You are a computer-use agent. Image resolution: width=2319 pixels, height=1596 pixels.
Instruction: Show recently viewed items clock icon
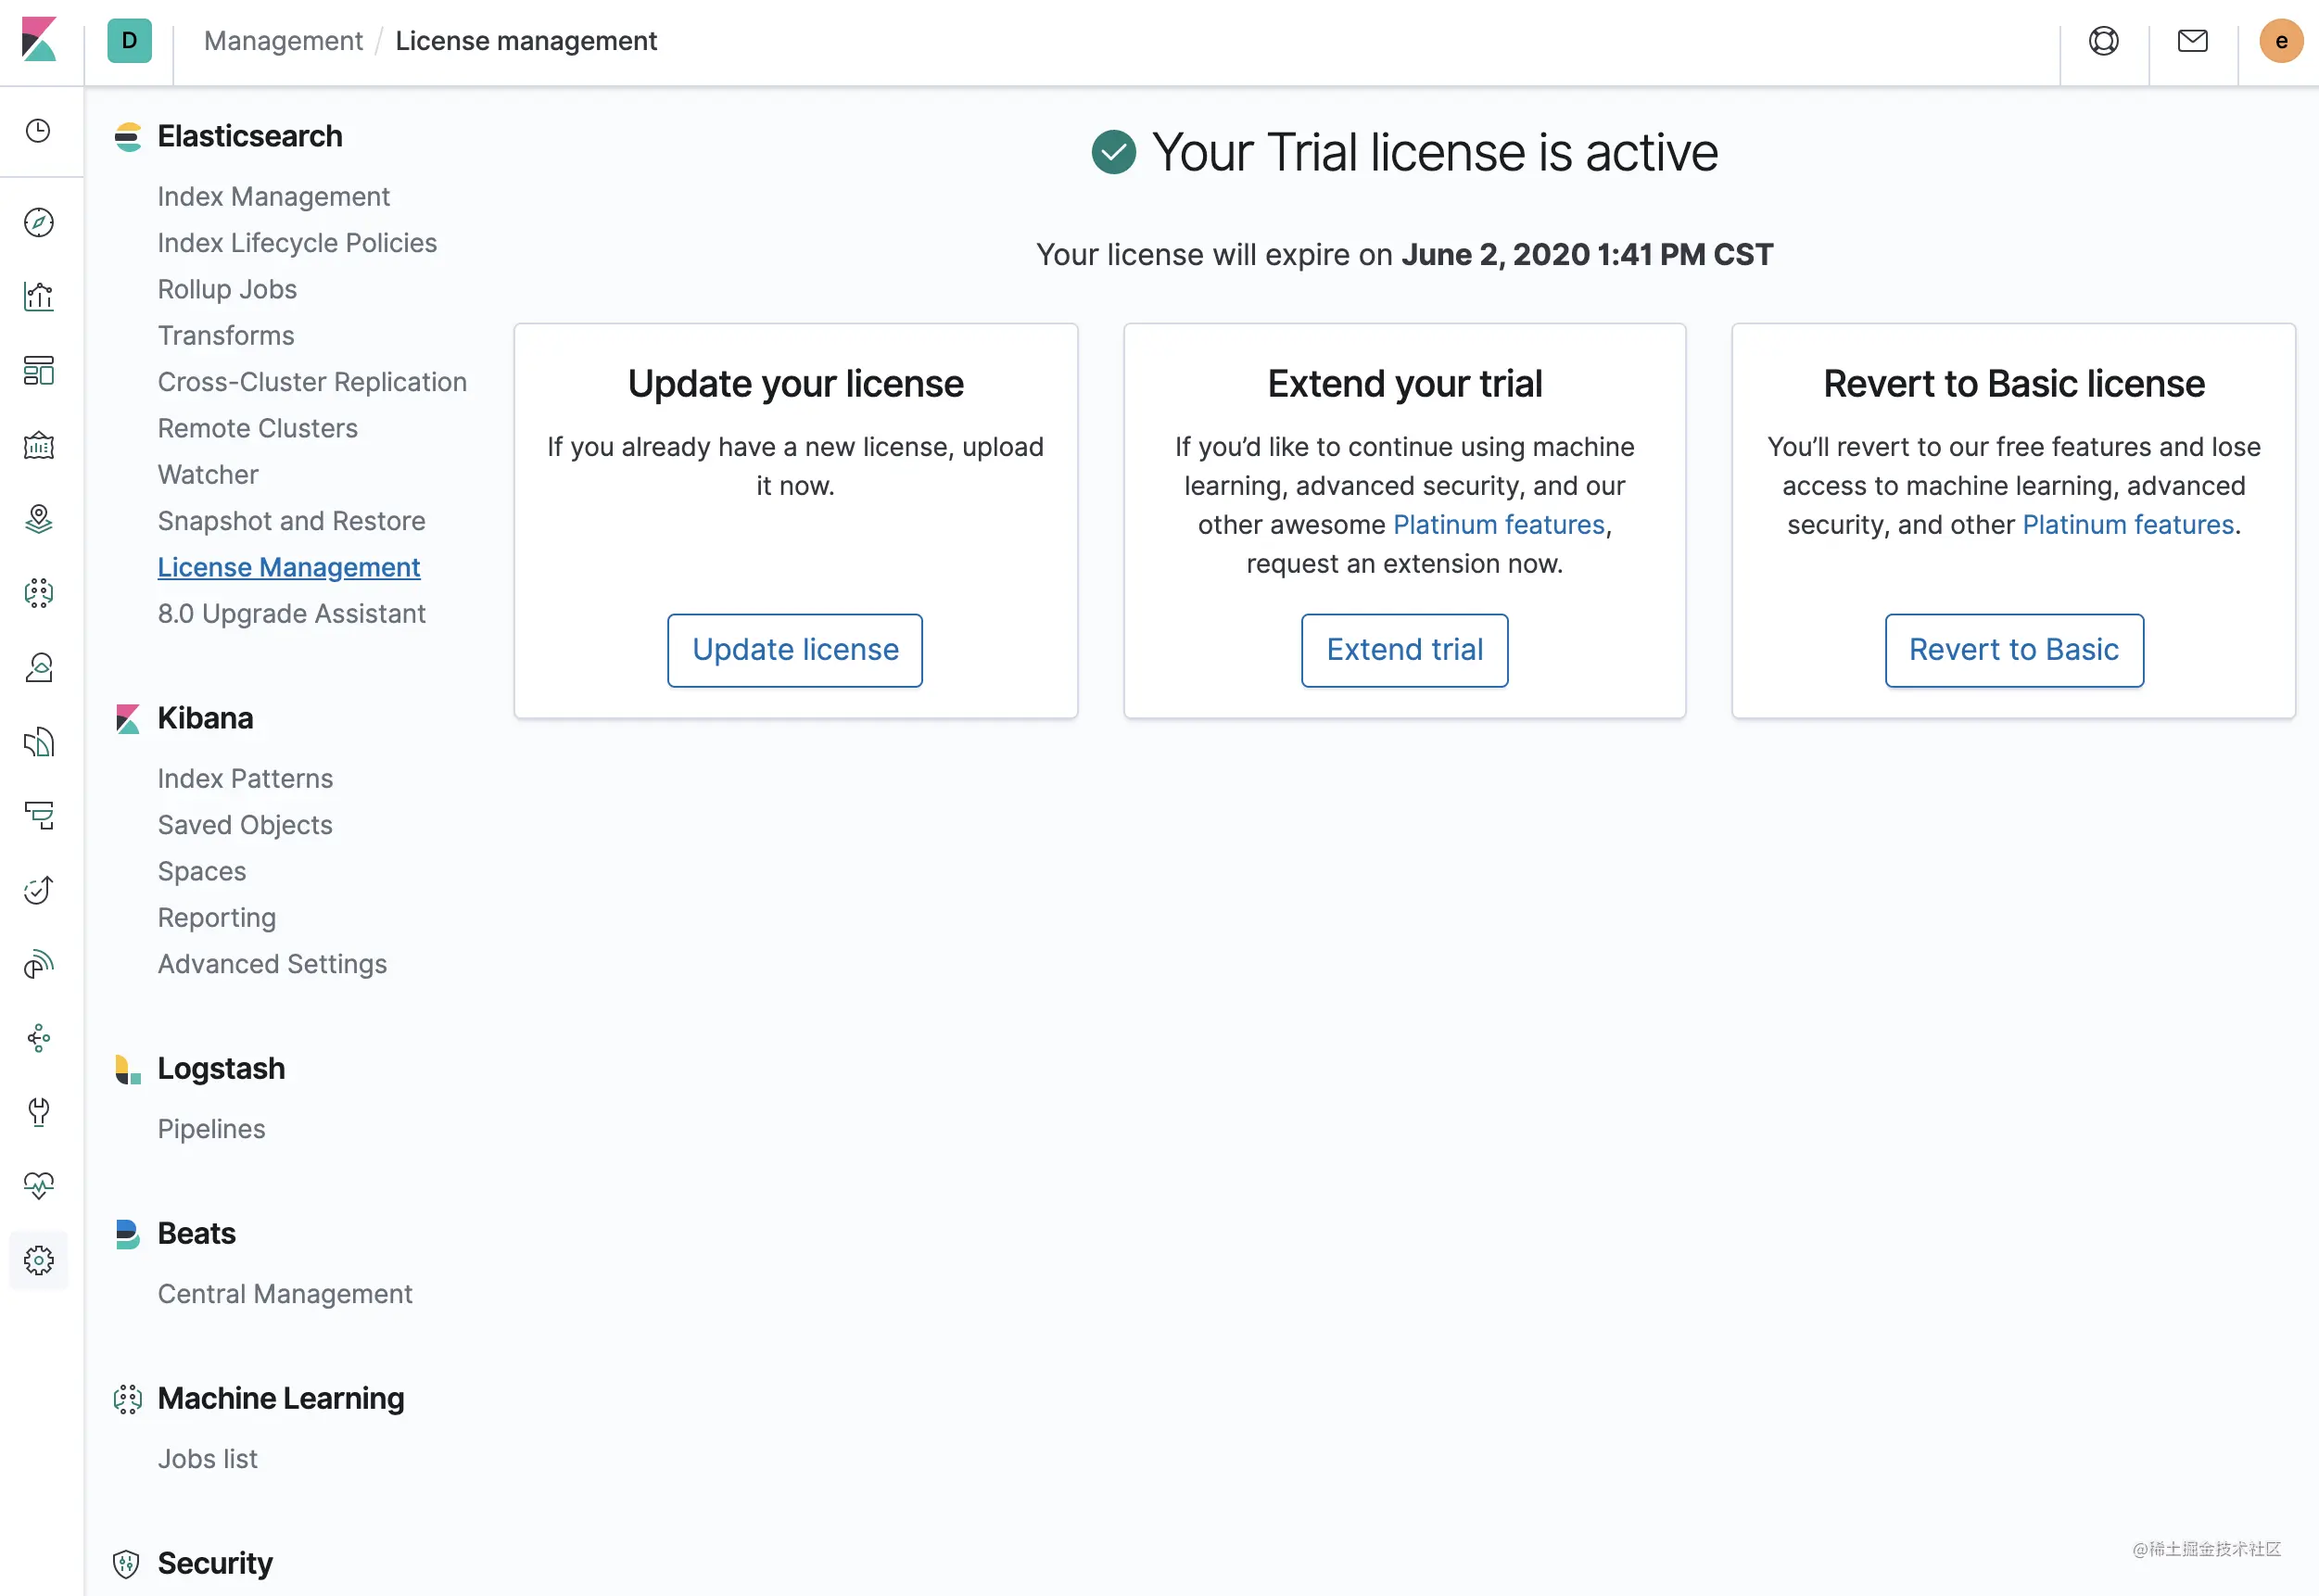39,131
